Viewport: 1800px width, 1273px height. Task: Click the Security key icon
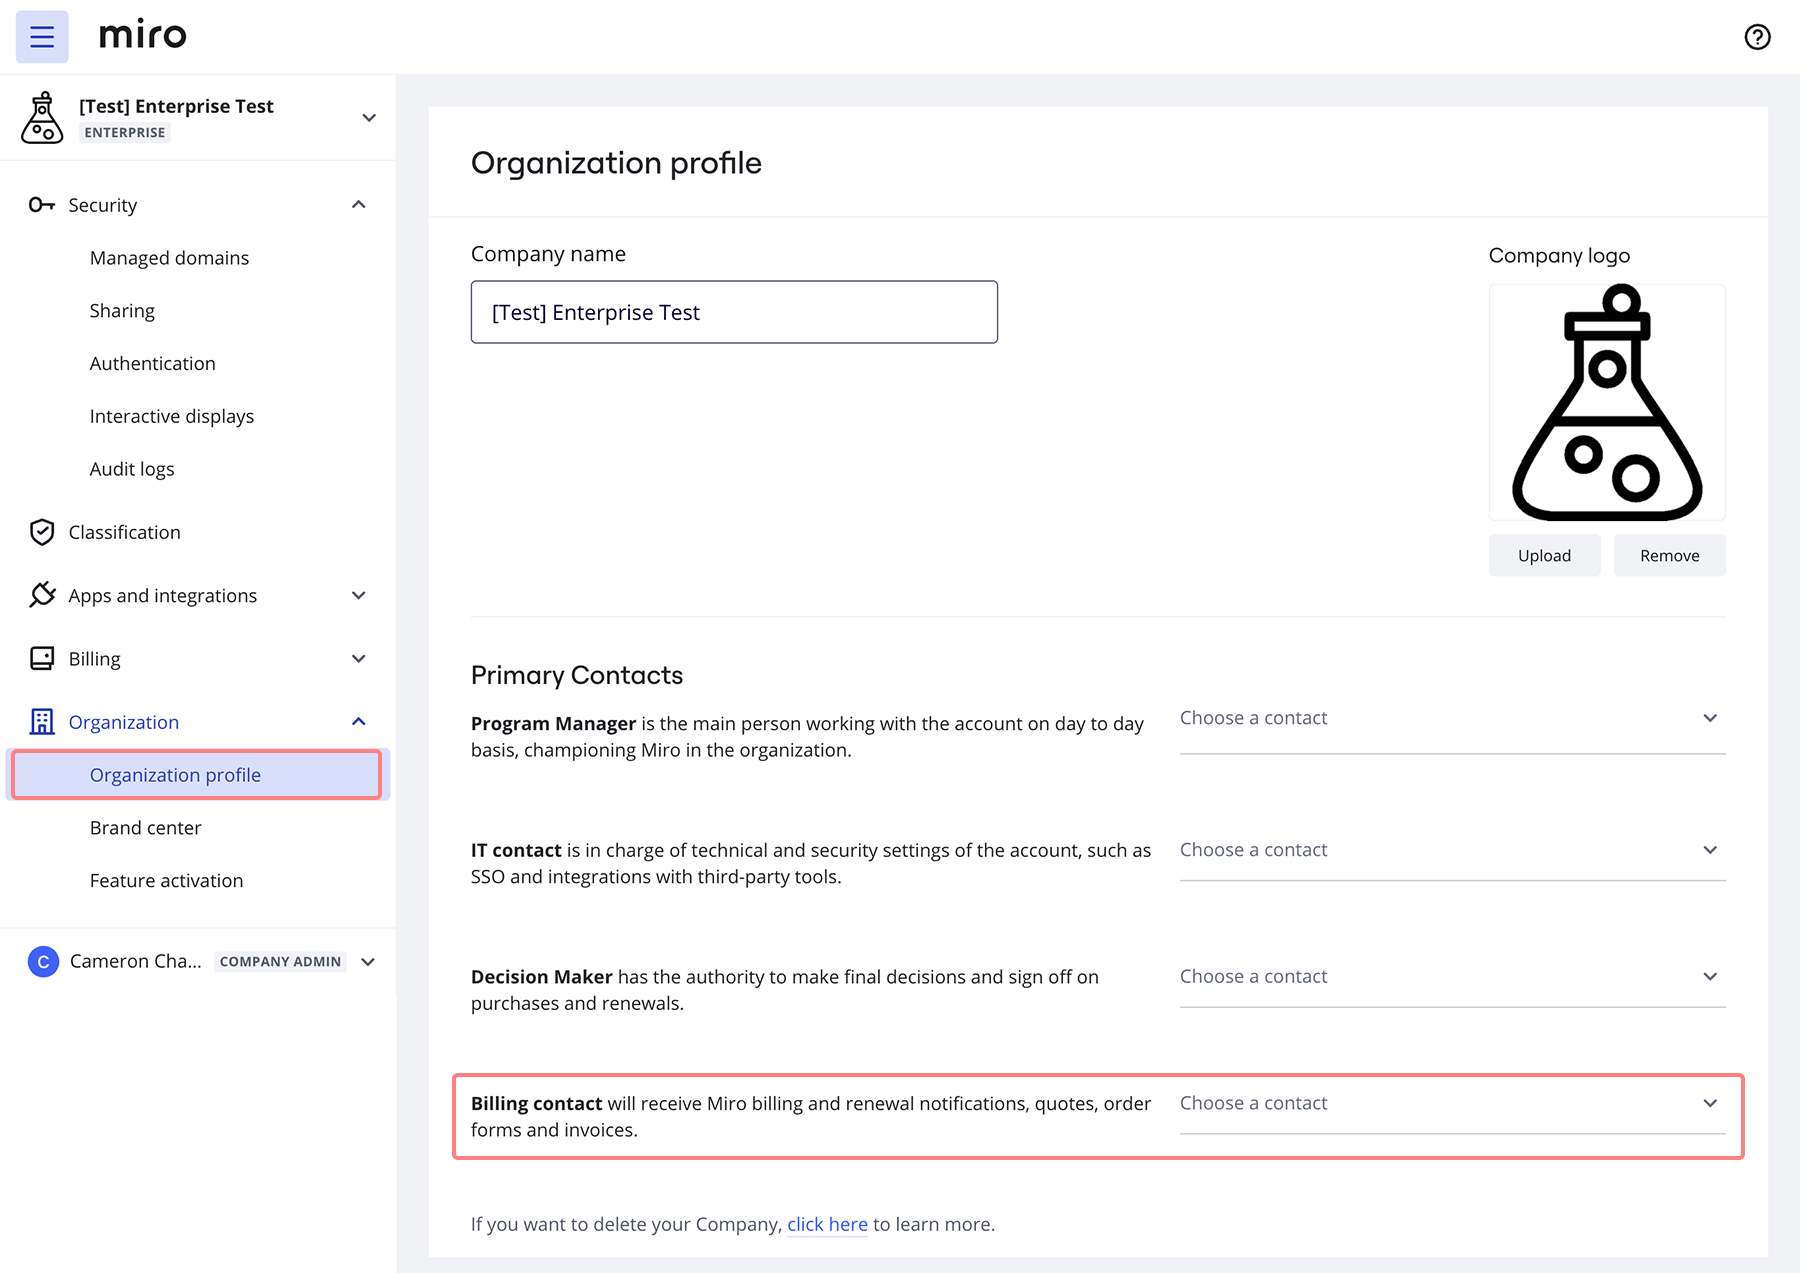coord(41,205)
